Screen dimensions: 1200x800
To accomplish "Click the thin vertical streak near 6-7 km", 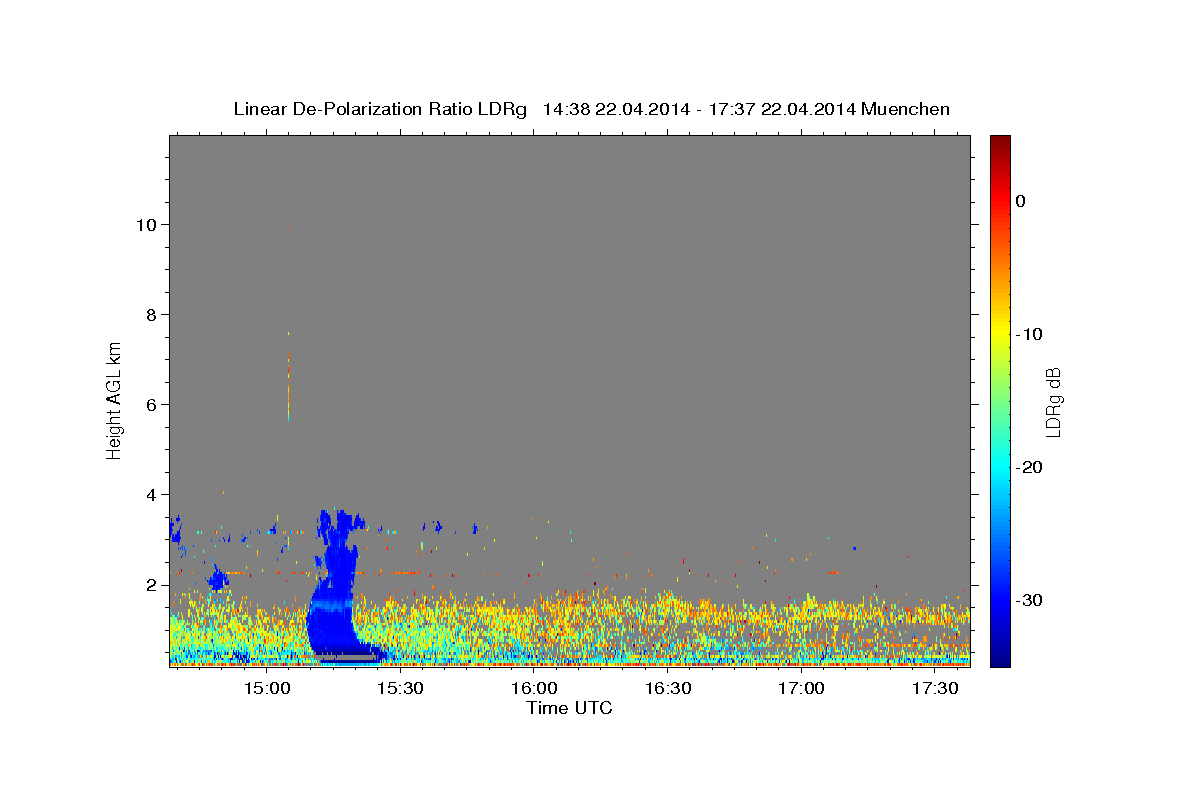I will coord(288,385).
